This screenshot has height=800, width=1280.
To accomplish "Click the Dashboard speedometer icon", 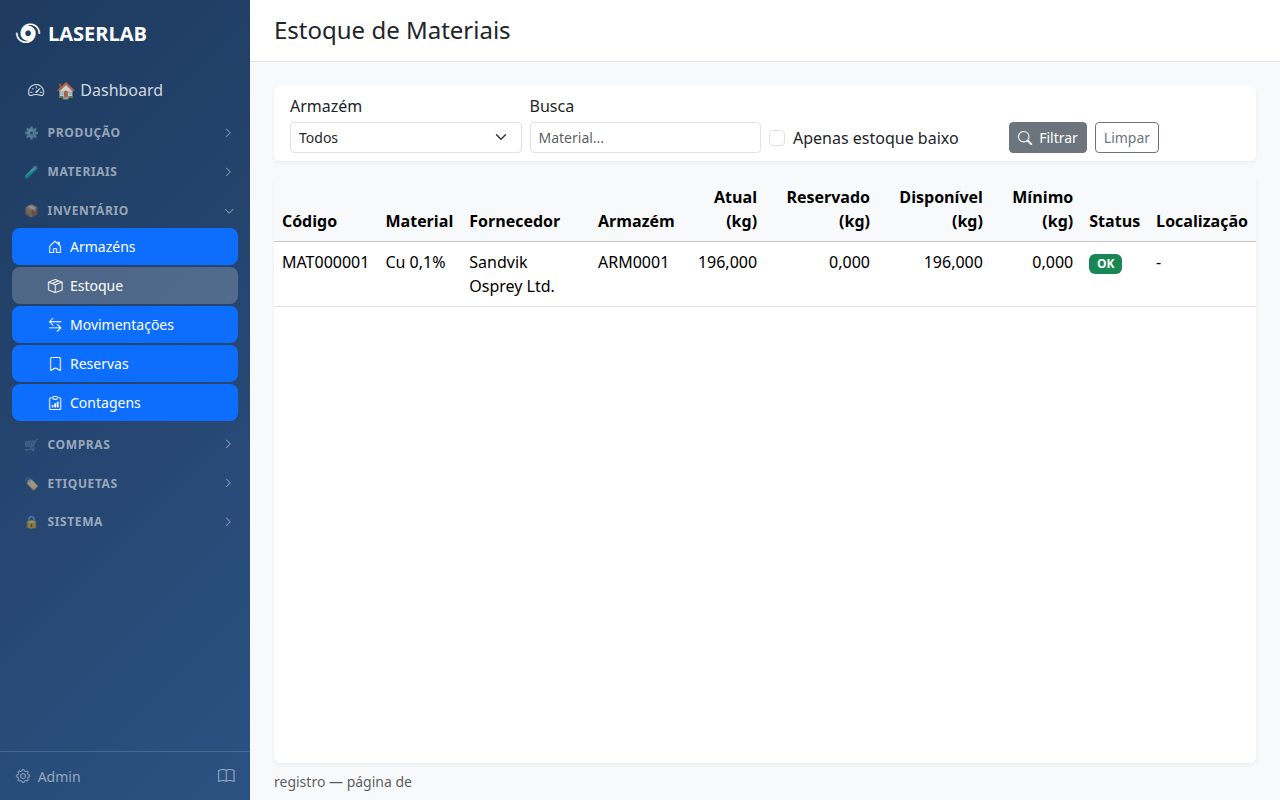I will coord(36,90).
